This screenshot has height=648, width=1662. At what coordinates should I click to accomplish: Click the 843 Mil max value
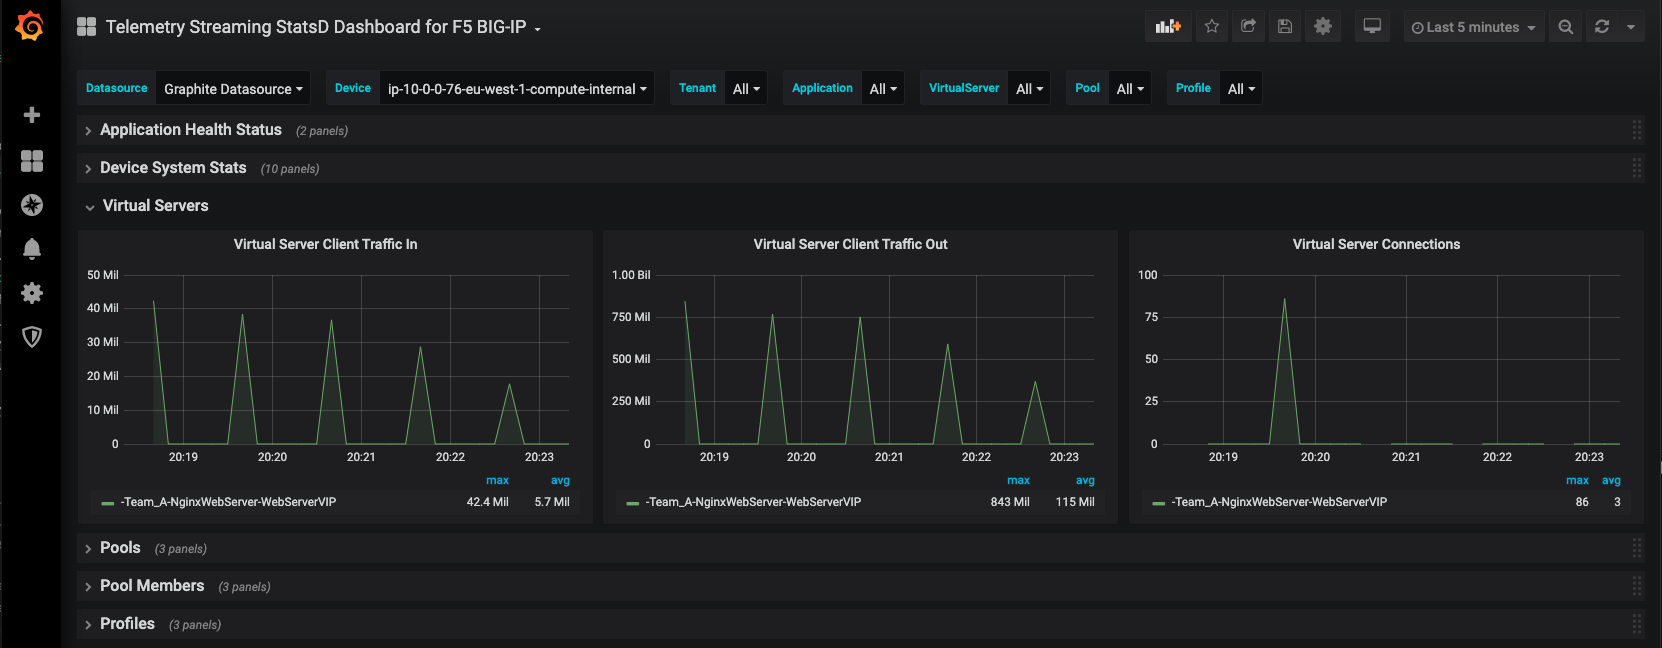pos(1010,502)
